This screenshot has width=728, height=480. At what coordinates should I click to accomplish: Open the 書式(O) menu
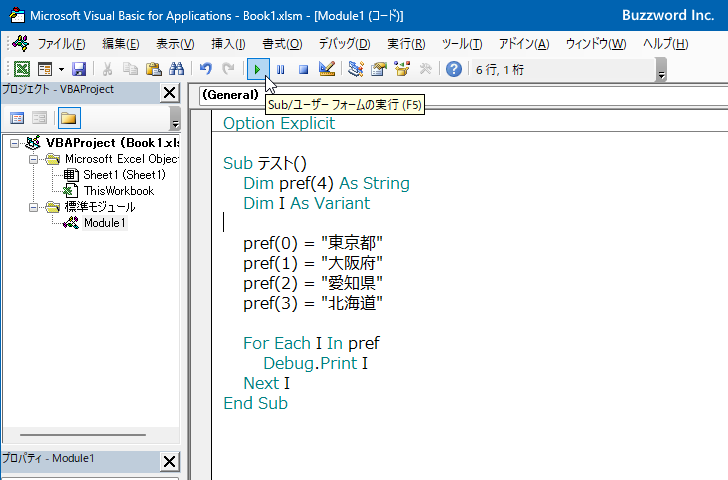(282, 44)
